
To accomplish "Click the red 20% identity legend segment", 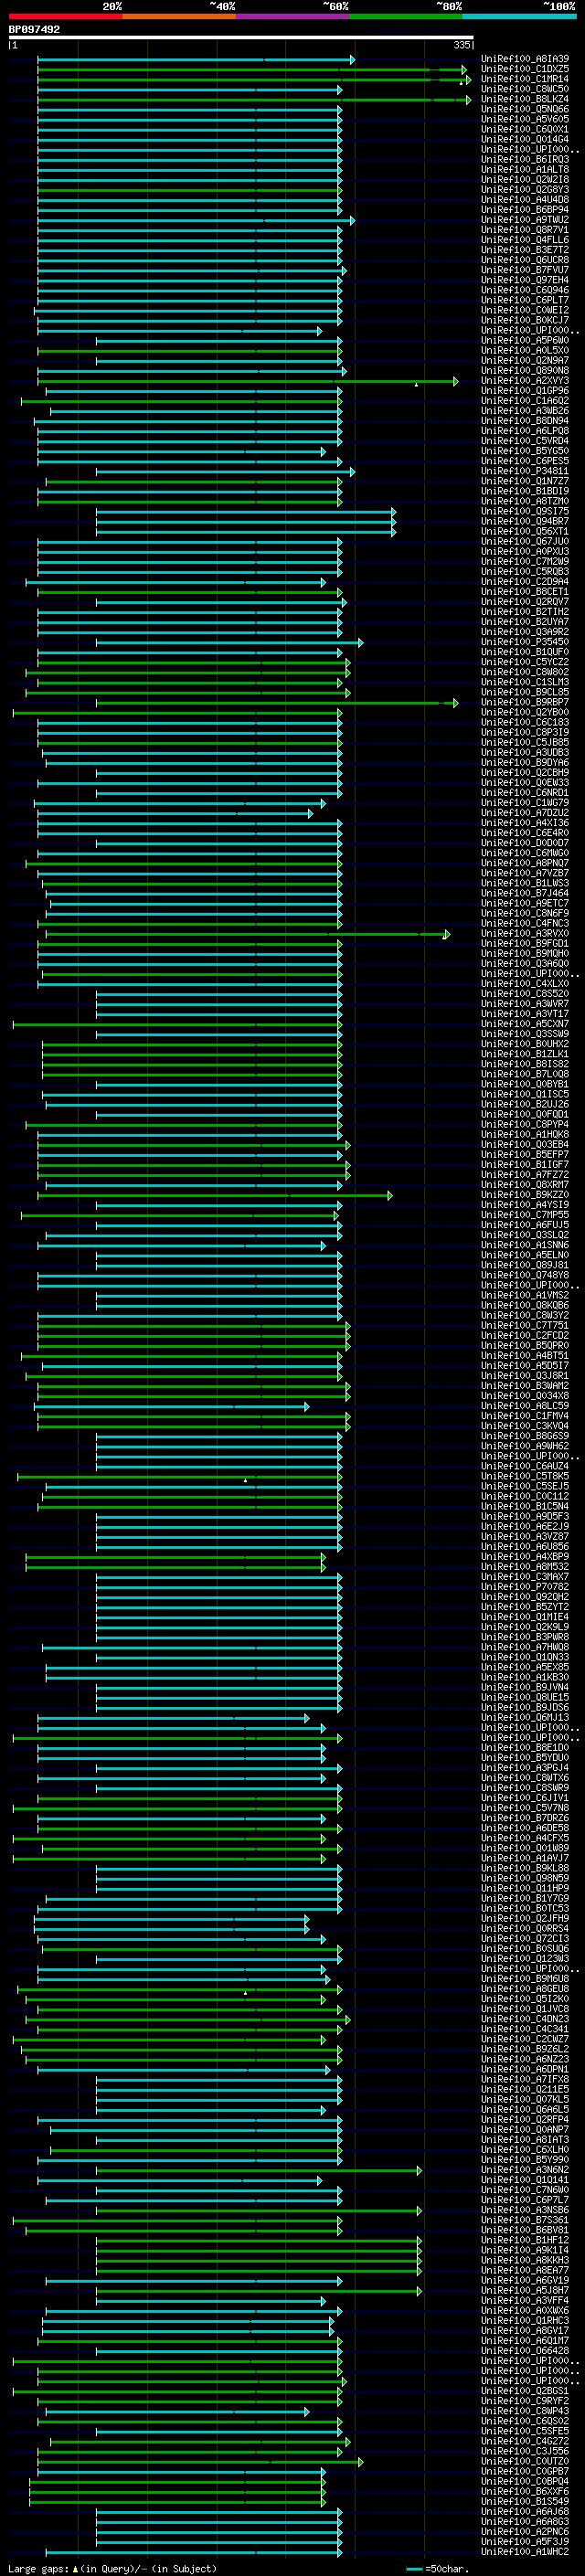I will (x=65, y=16).
